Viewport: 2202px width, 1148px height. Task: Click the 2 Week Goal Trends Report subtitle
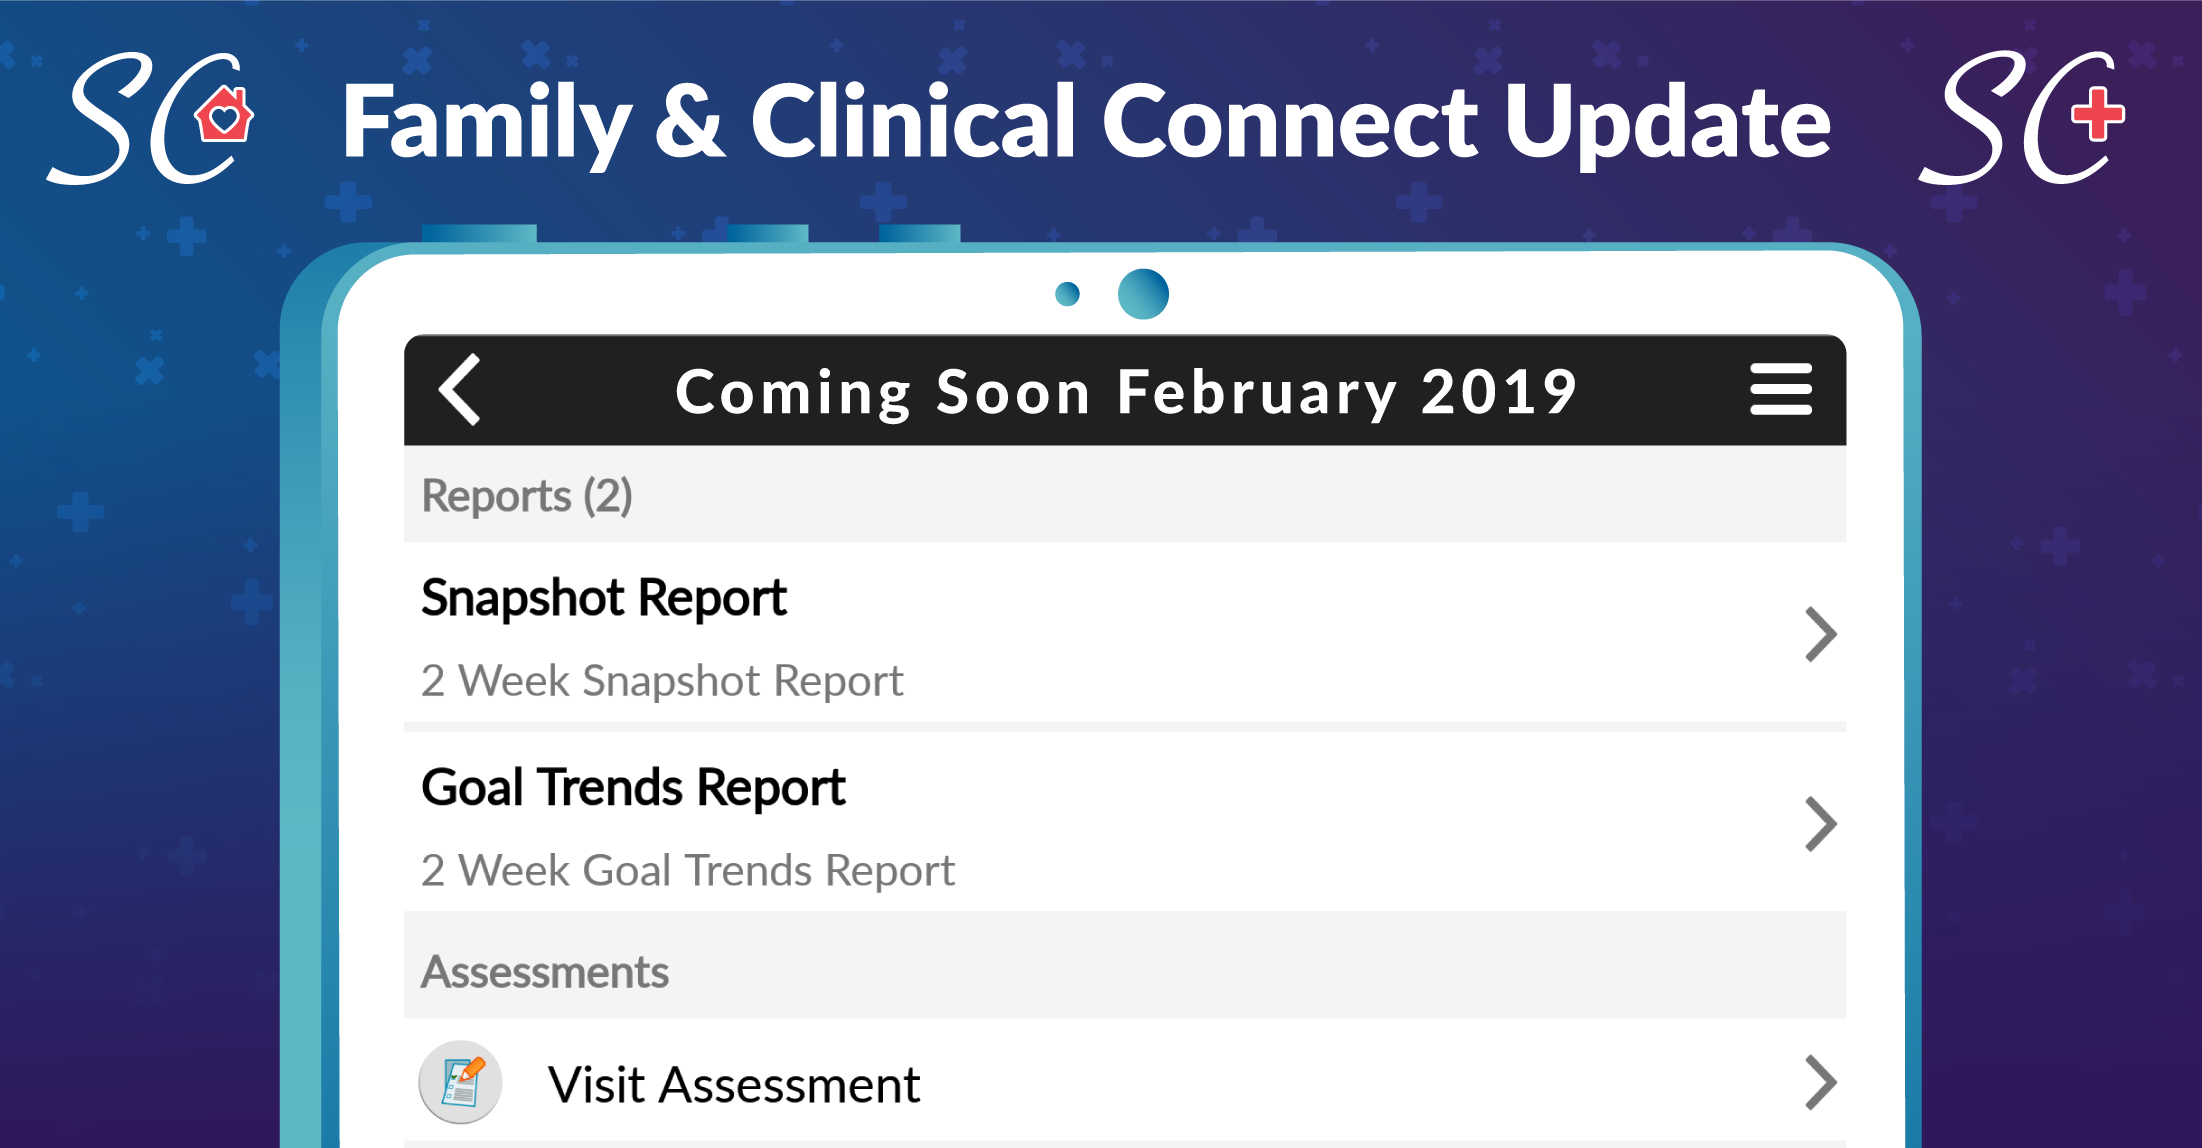pyautogui.click(x=688, y=871)
